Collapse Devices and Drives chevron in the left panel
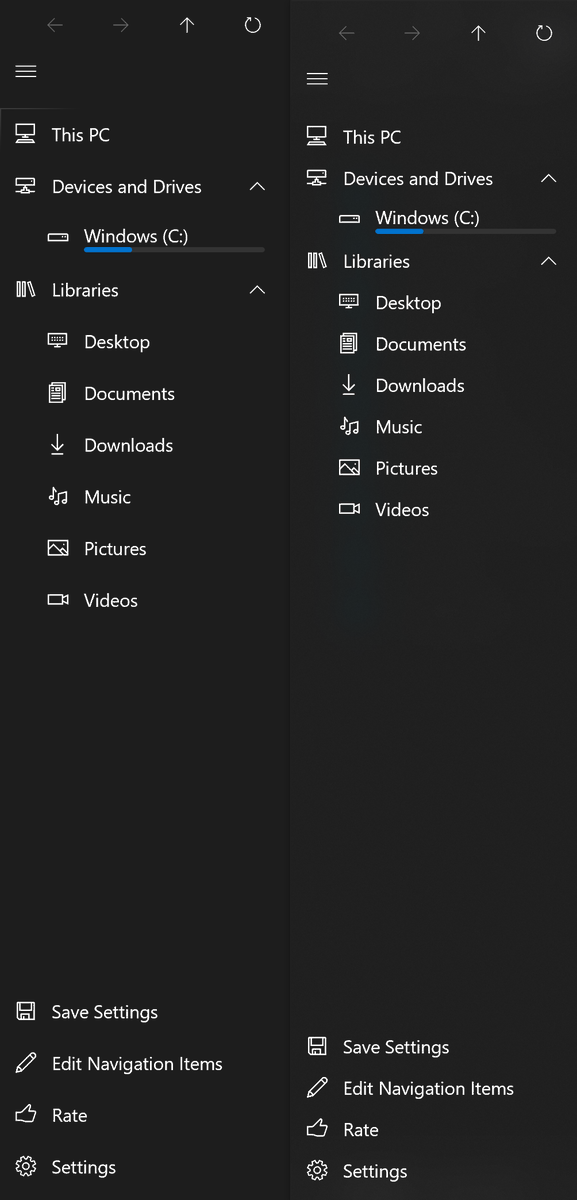The image size is (577, 1200). click(x=257, y=186)
